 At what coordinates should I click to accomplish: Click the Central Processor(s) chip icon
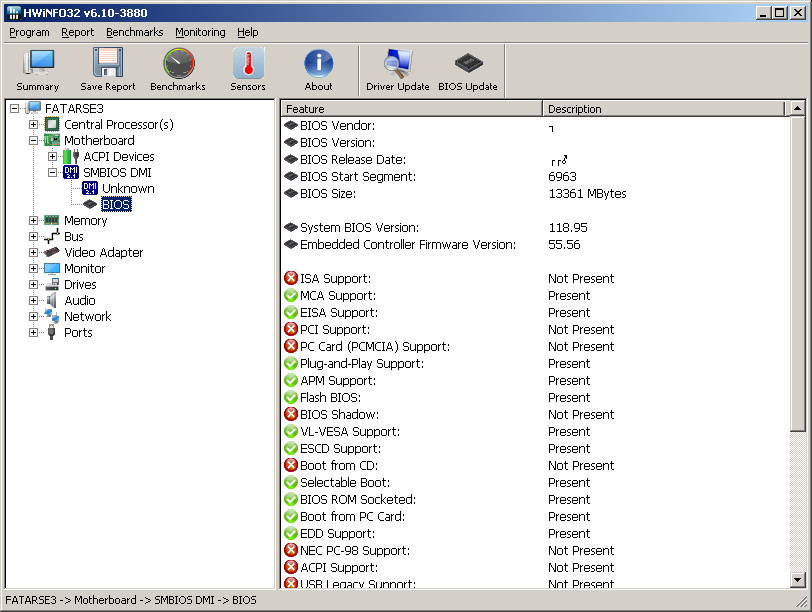[52, 124]
